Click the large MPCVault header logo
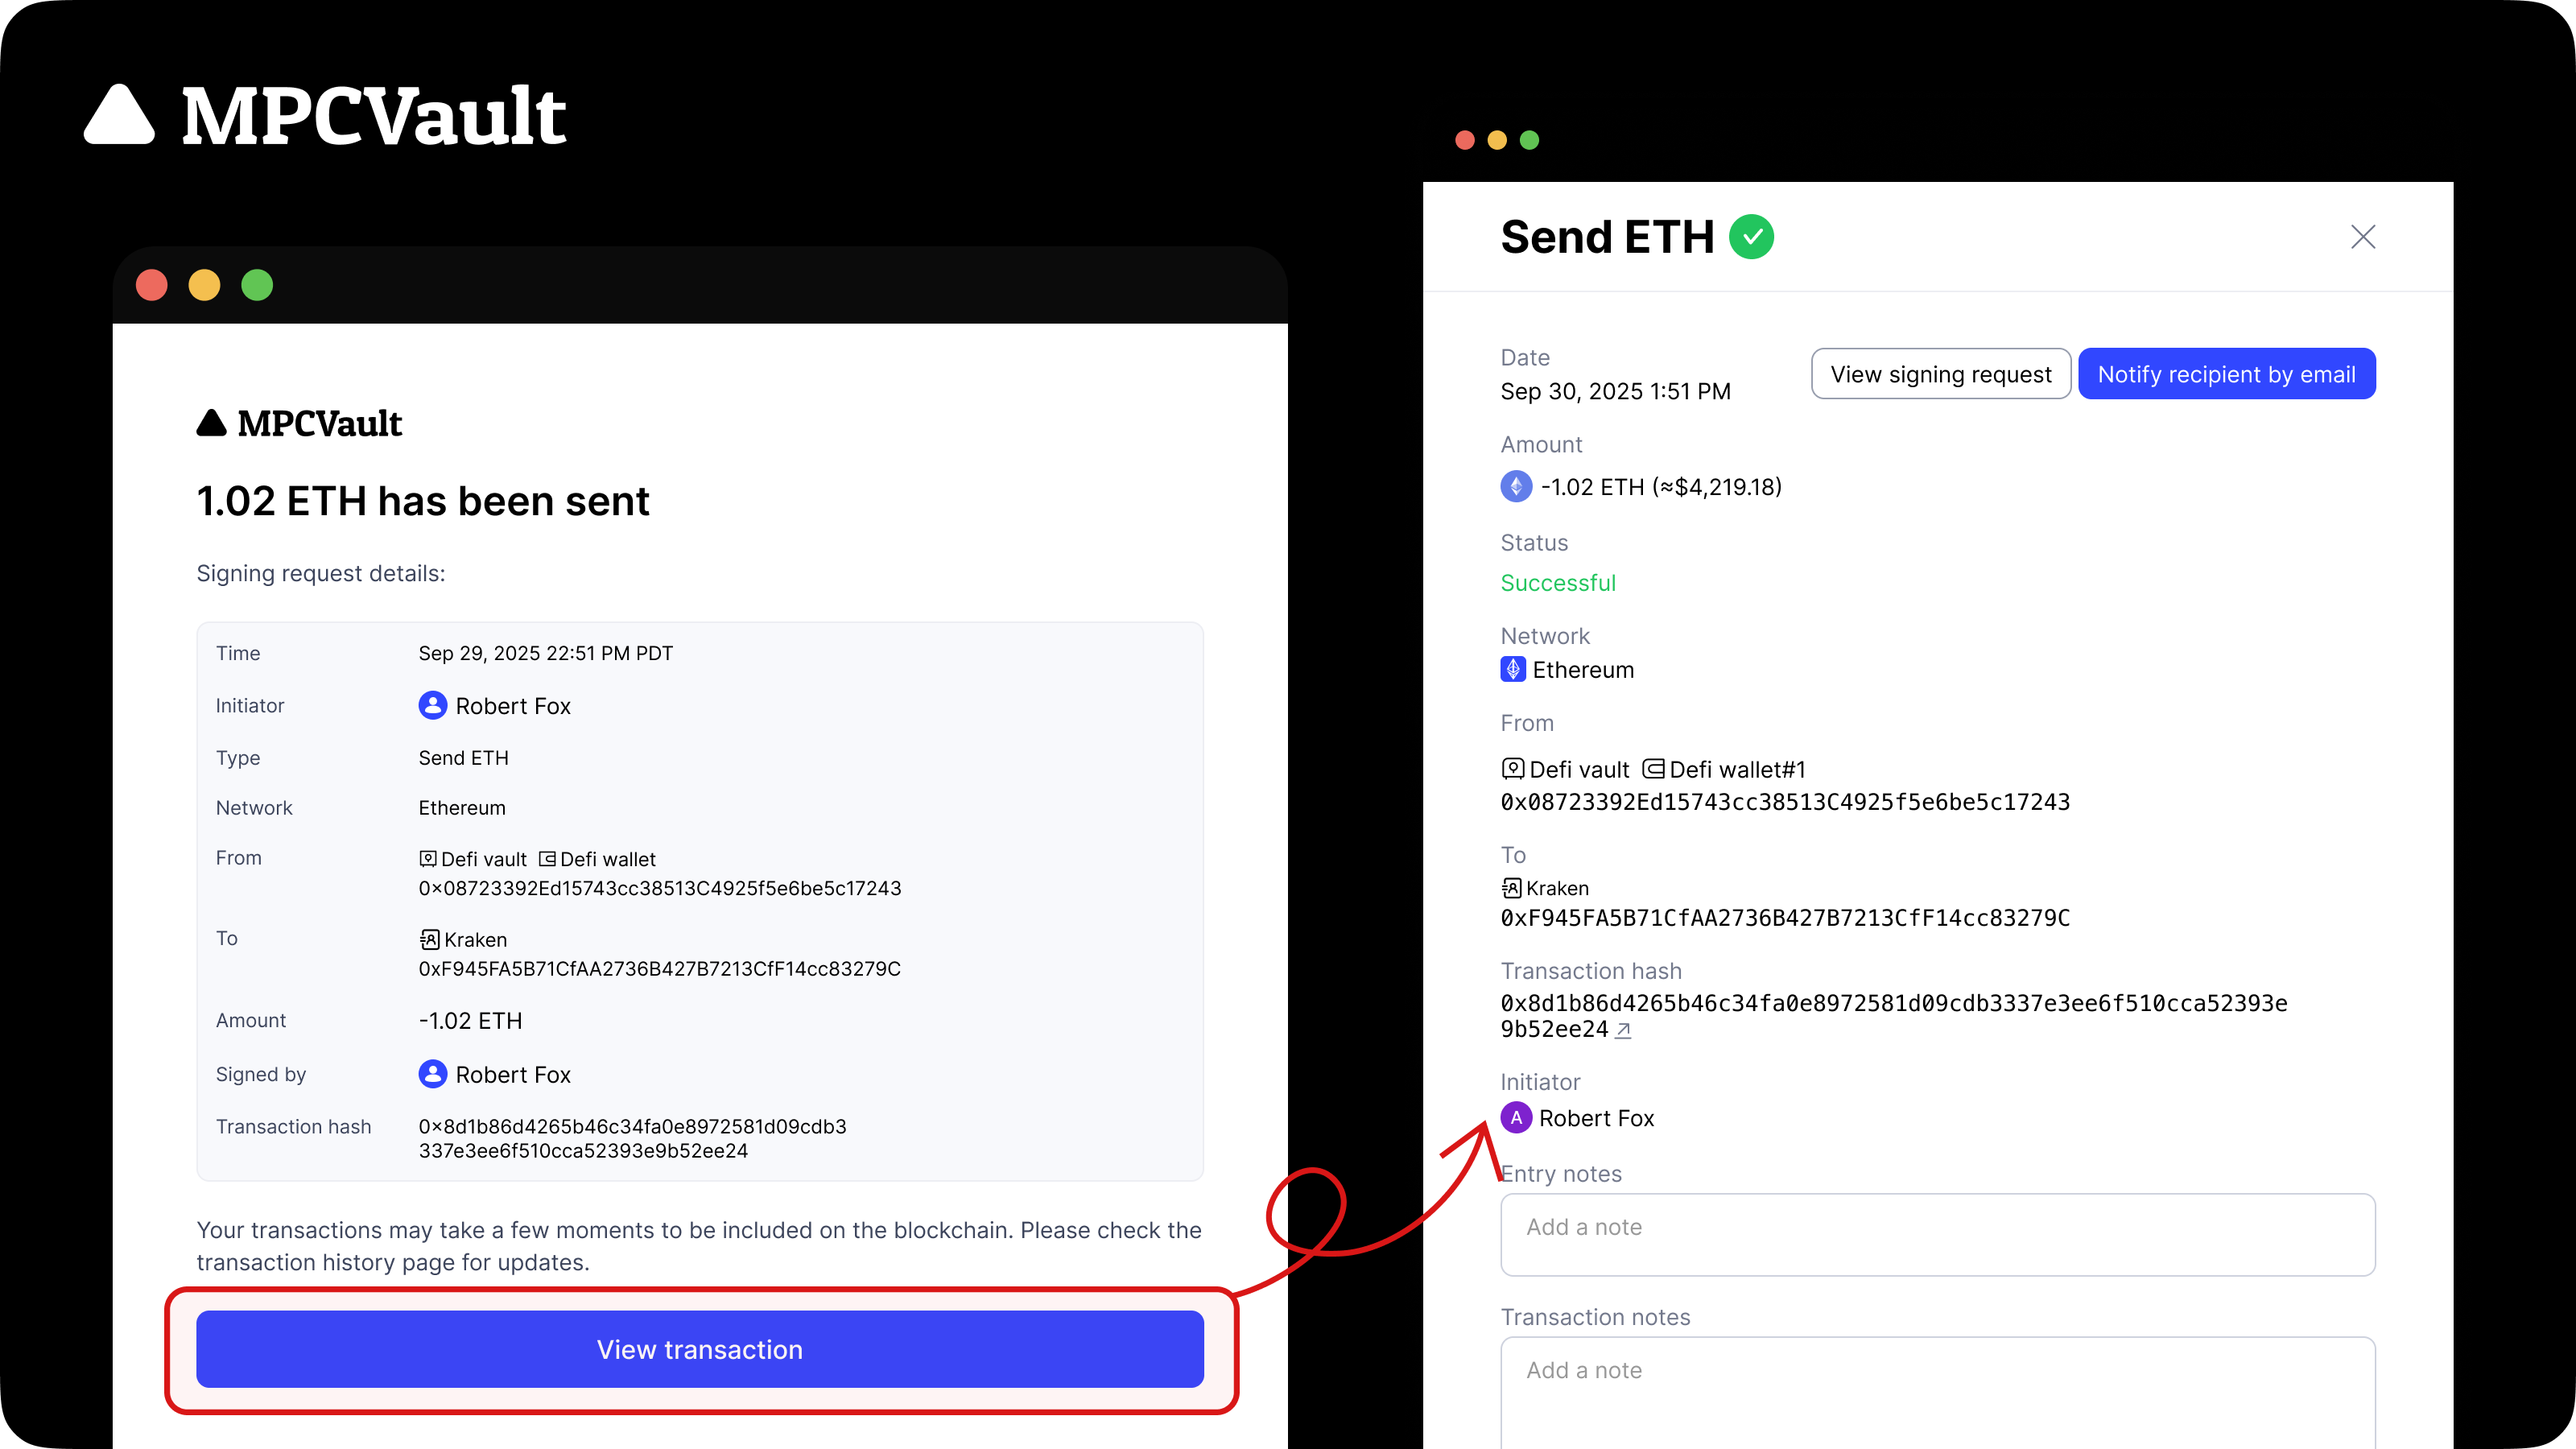 coord(325,115)
